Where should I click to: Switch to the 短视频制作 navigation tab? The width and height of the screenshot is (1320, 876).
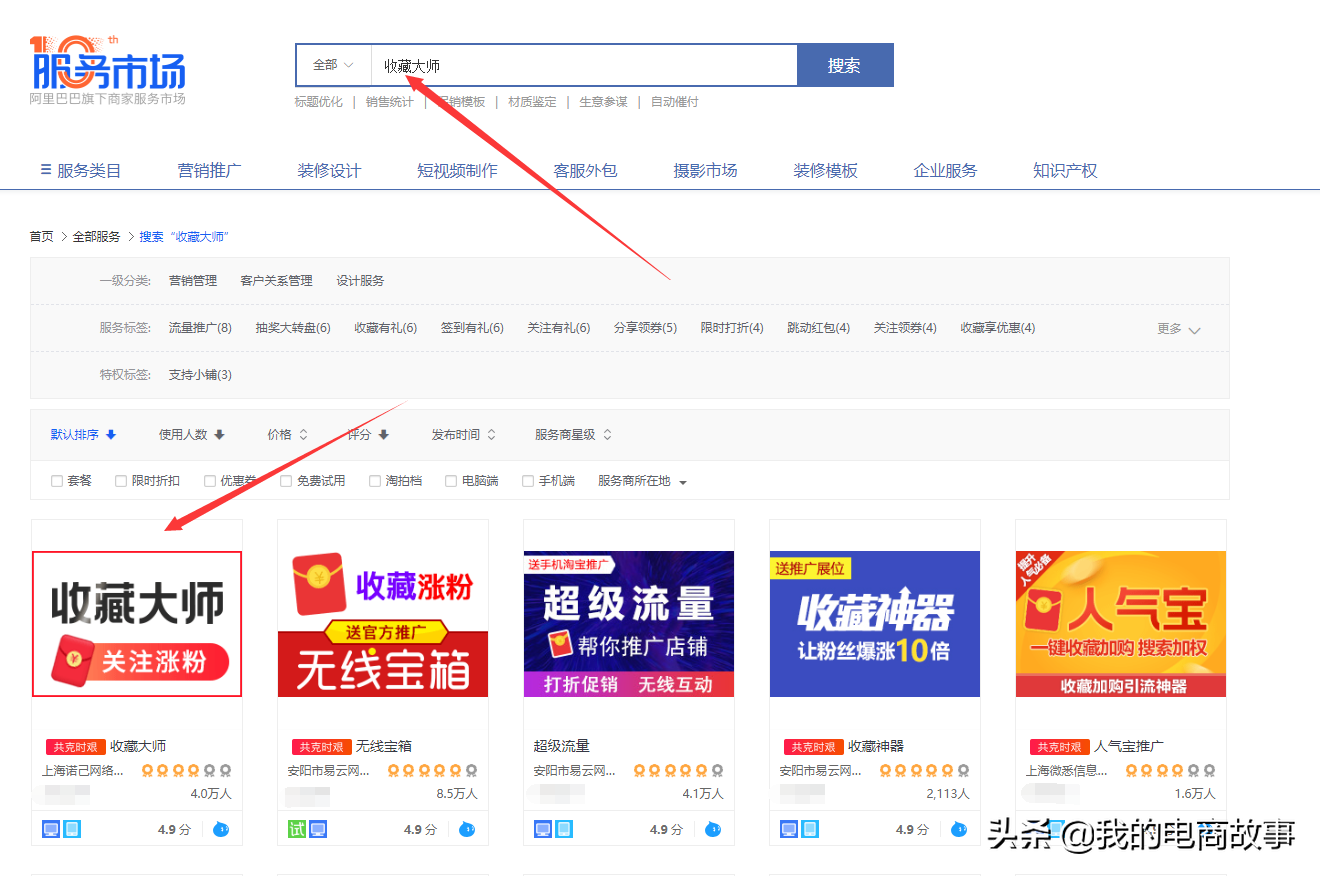tap(457, 170)
